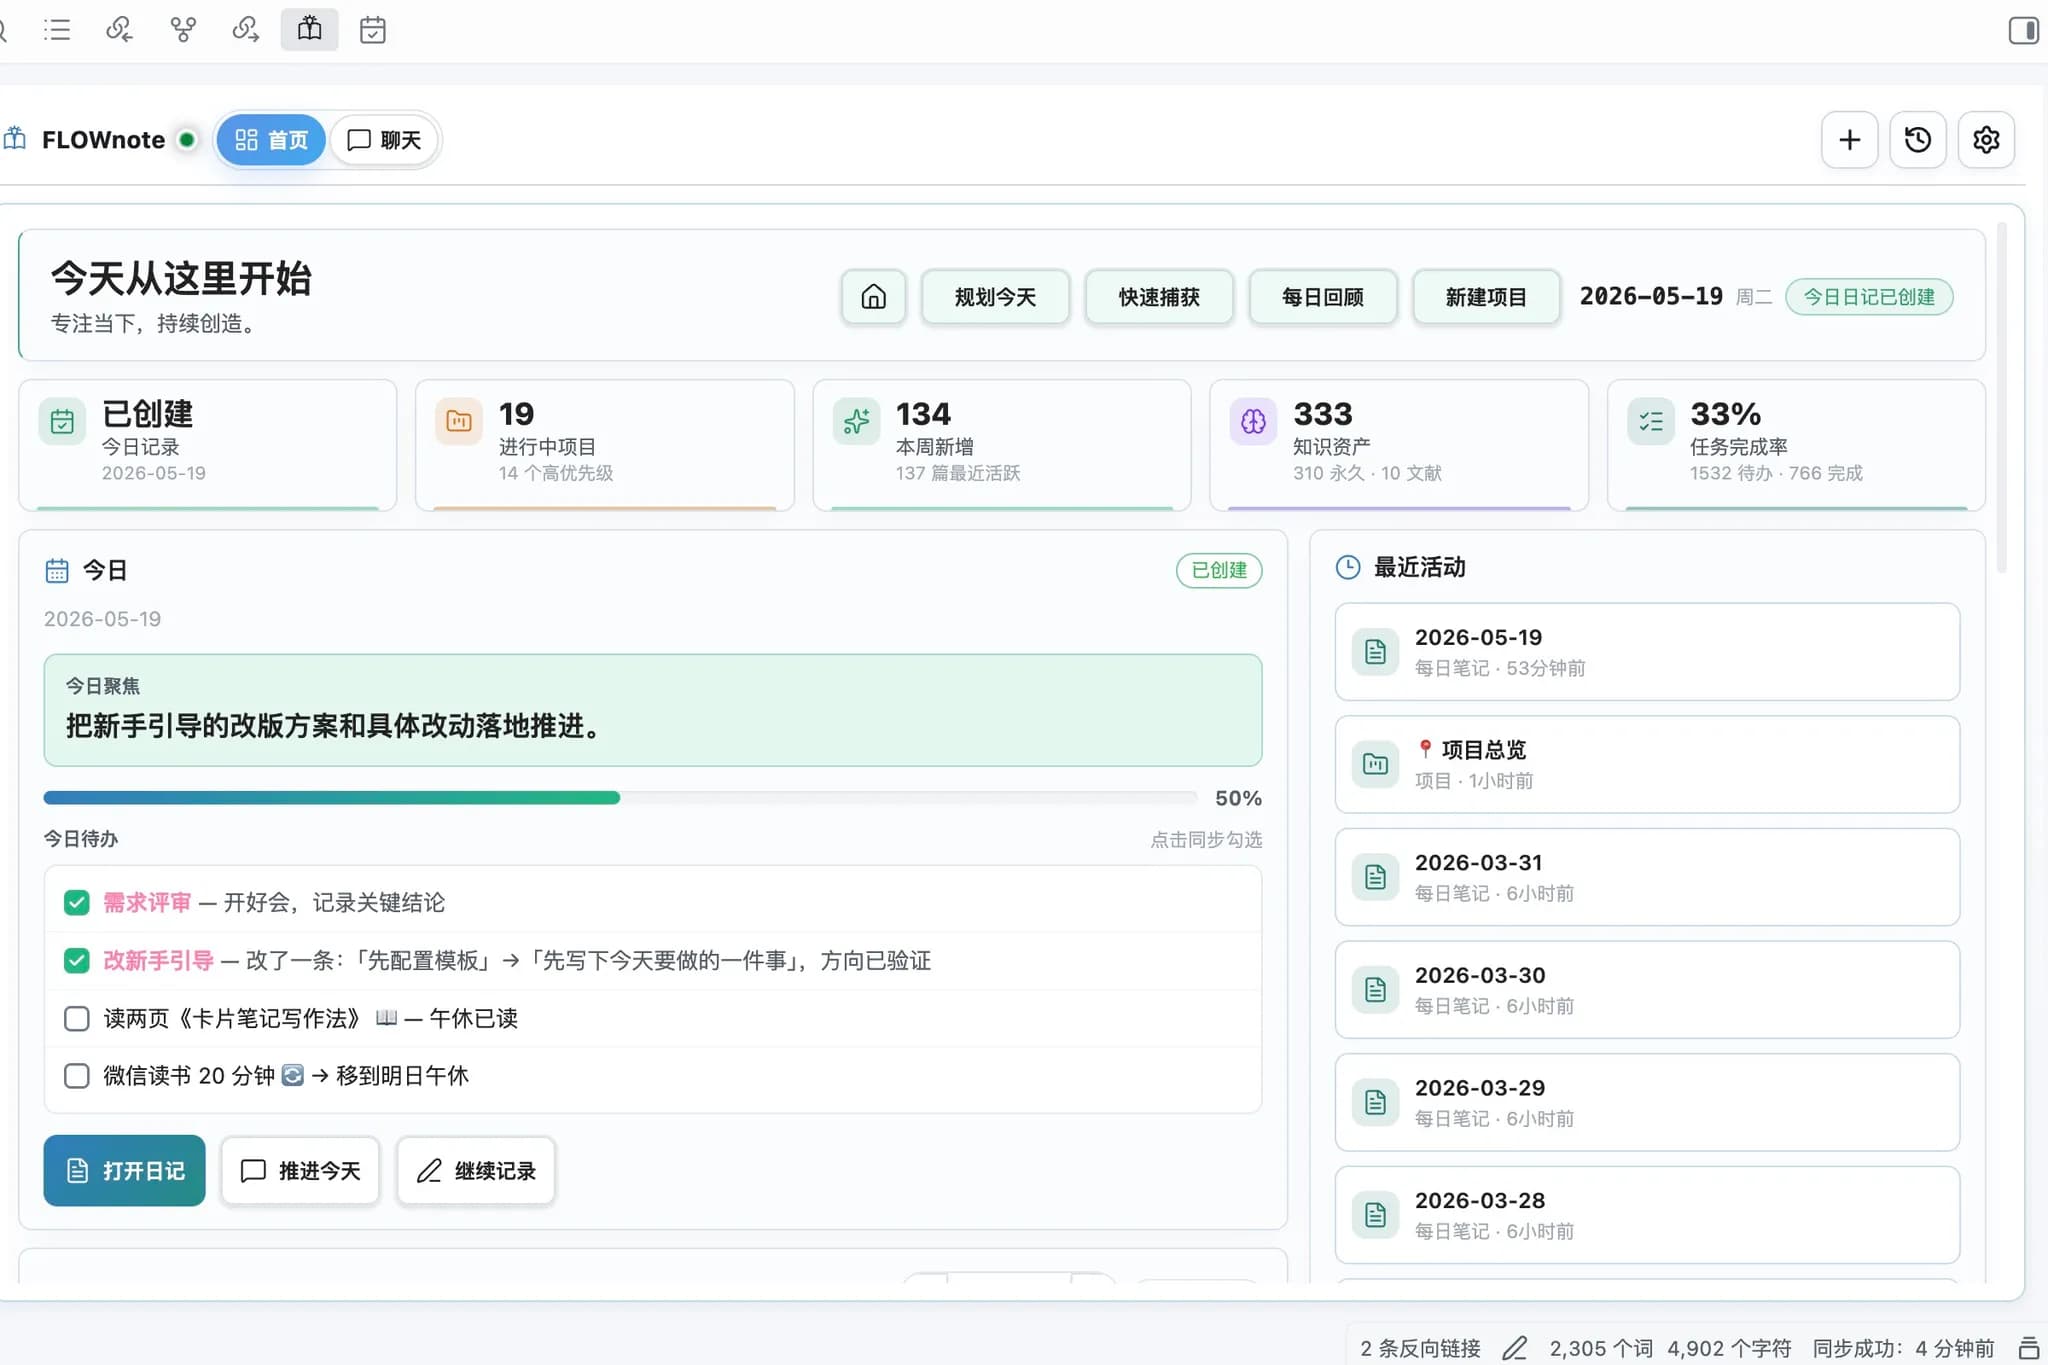Screen dimensions: 2048x1365
Task: Click the outgoing links icon in top toolbar
Action: 246,30
